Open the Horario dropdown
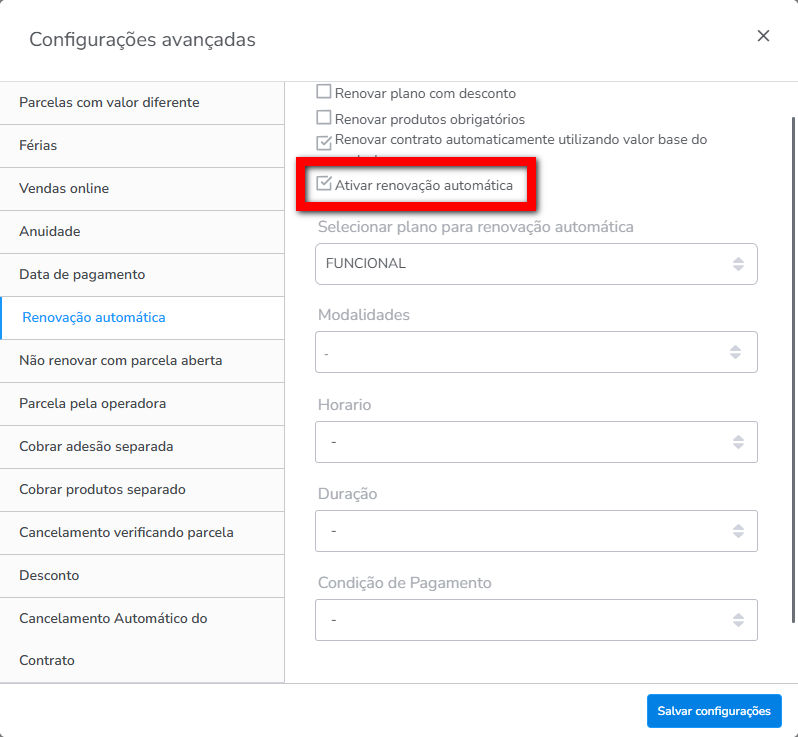 [535, 442]
